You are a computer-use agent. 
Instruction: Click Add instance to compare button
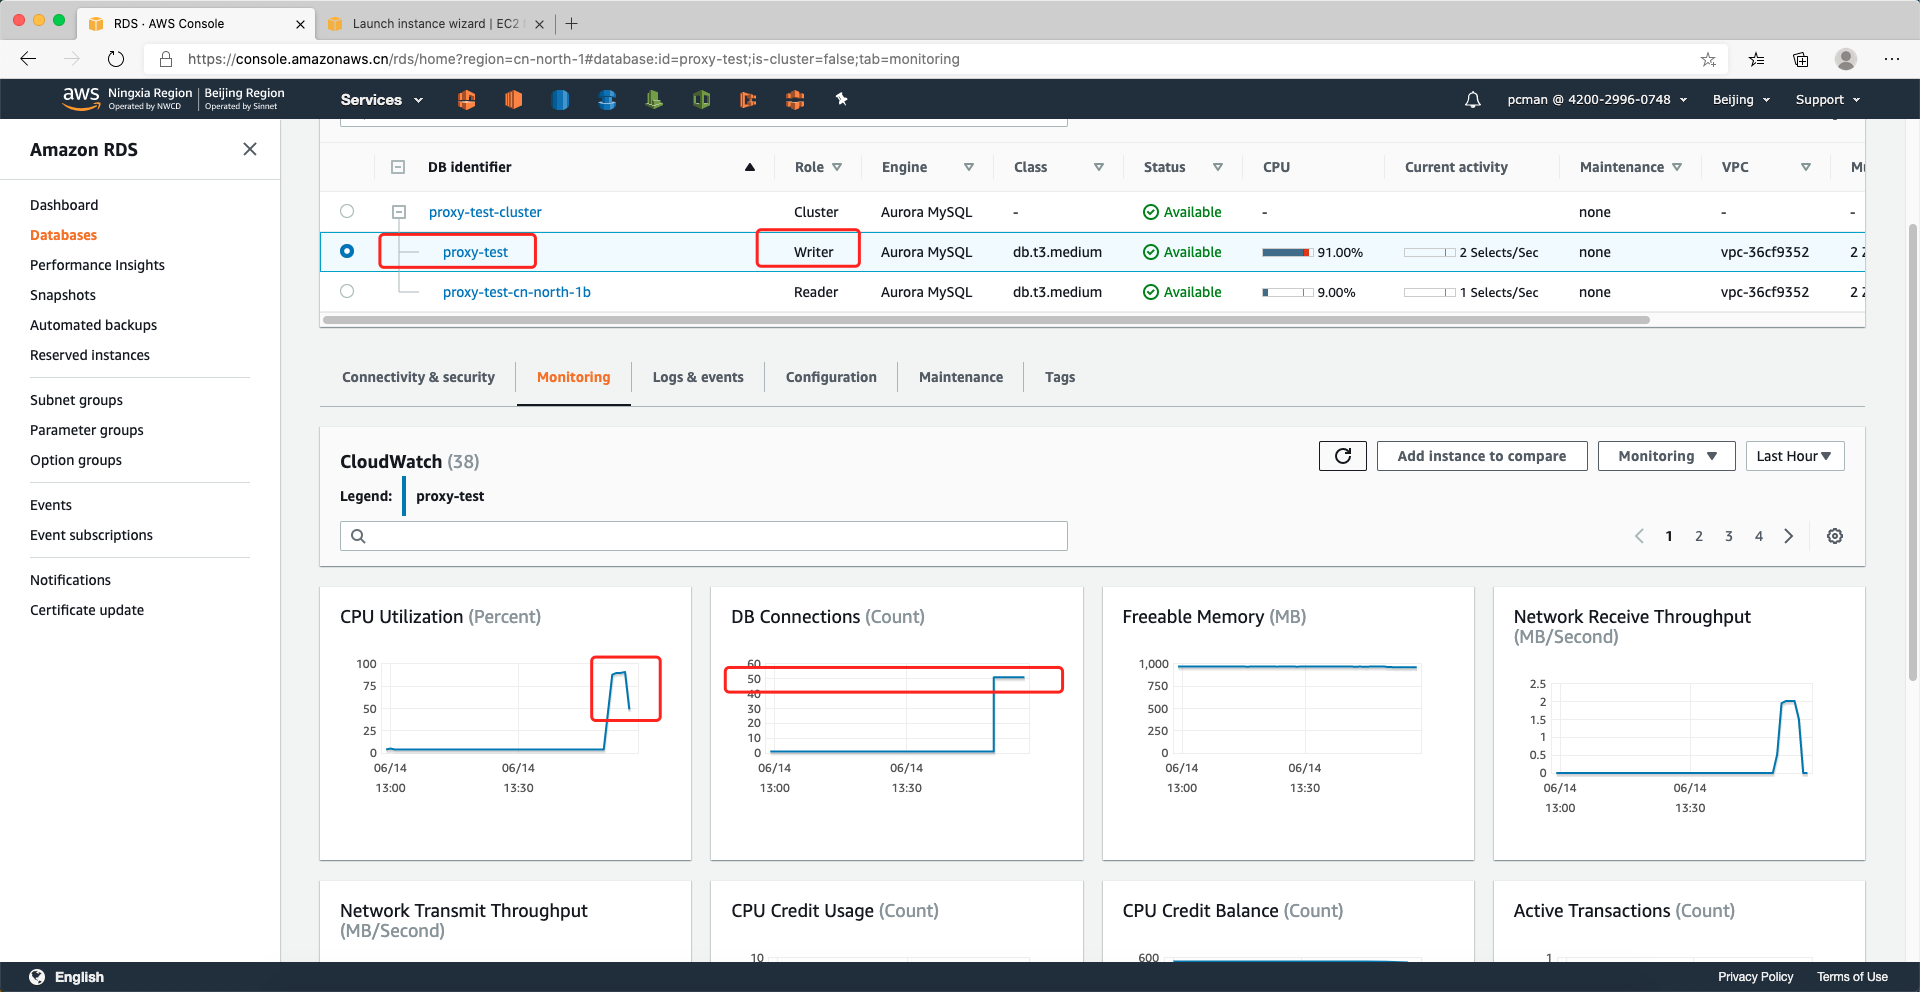(x=1481, y=456)
